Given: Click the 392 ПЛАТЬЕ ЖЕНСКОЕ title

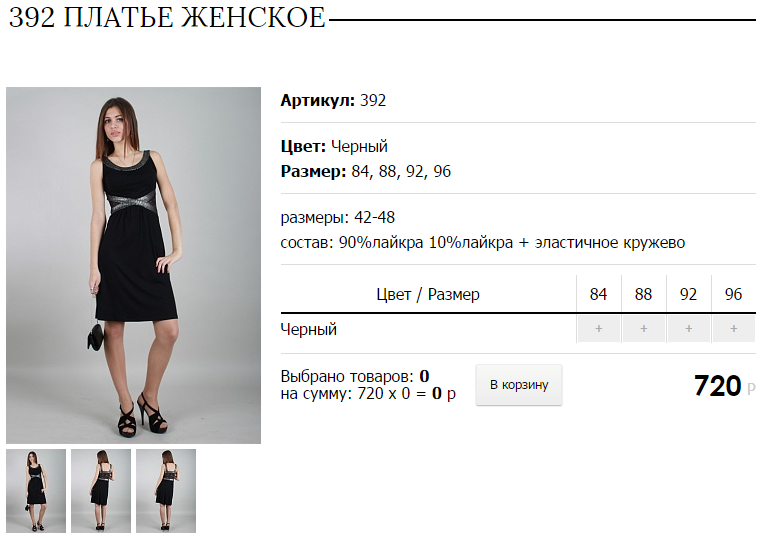Looking at the screenshot, I should pyautogui.click(x=167, y=18).
